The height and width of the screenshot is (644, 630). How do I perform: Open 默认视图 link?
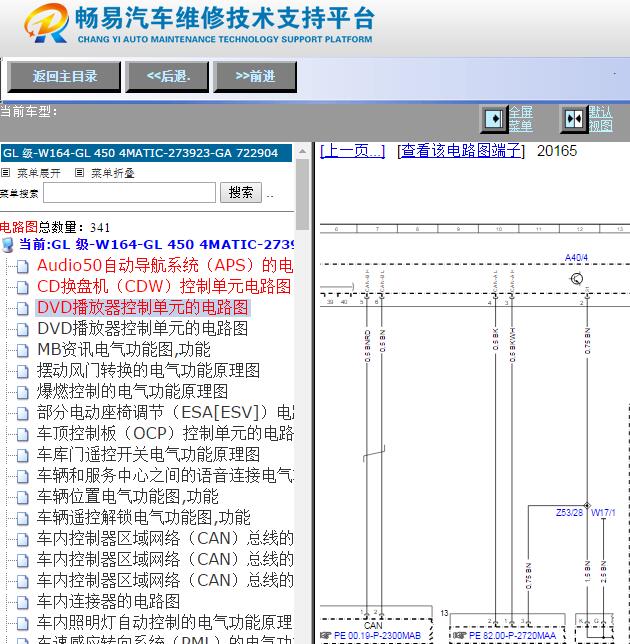tap(600, 119)
